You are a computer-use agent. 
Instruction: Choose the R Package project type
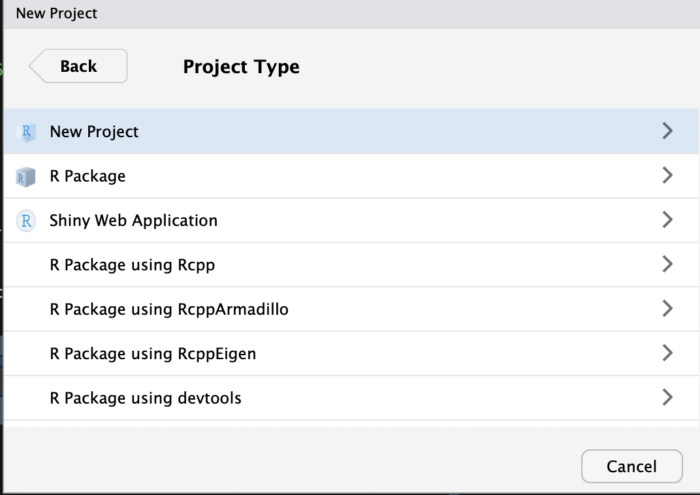click(x=351, y=176)
